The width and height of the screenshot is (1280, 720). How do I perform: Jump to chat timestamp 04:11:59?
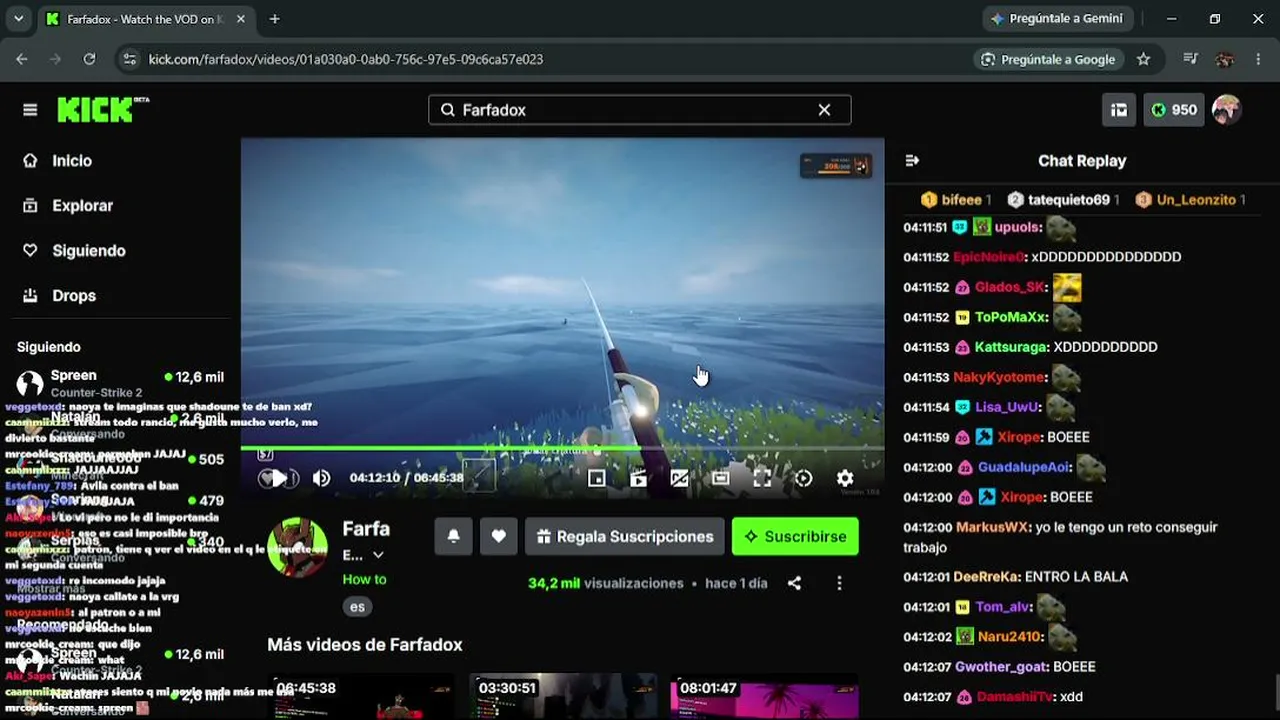click(926, 437)
